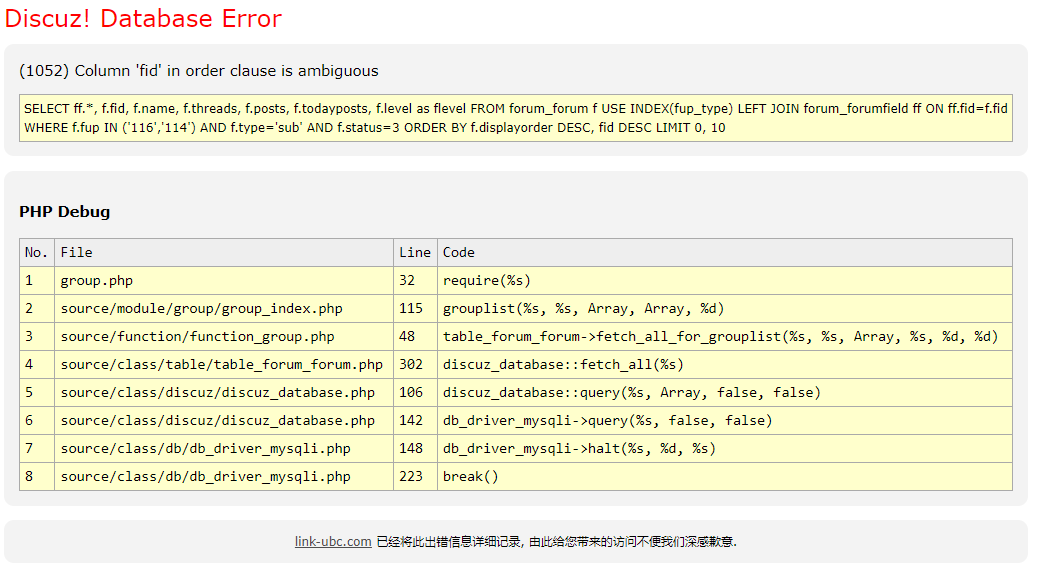Screen dimensions: 1051x575
Task: Click the grouplist code cell
Action: pos(583,309)
